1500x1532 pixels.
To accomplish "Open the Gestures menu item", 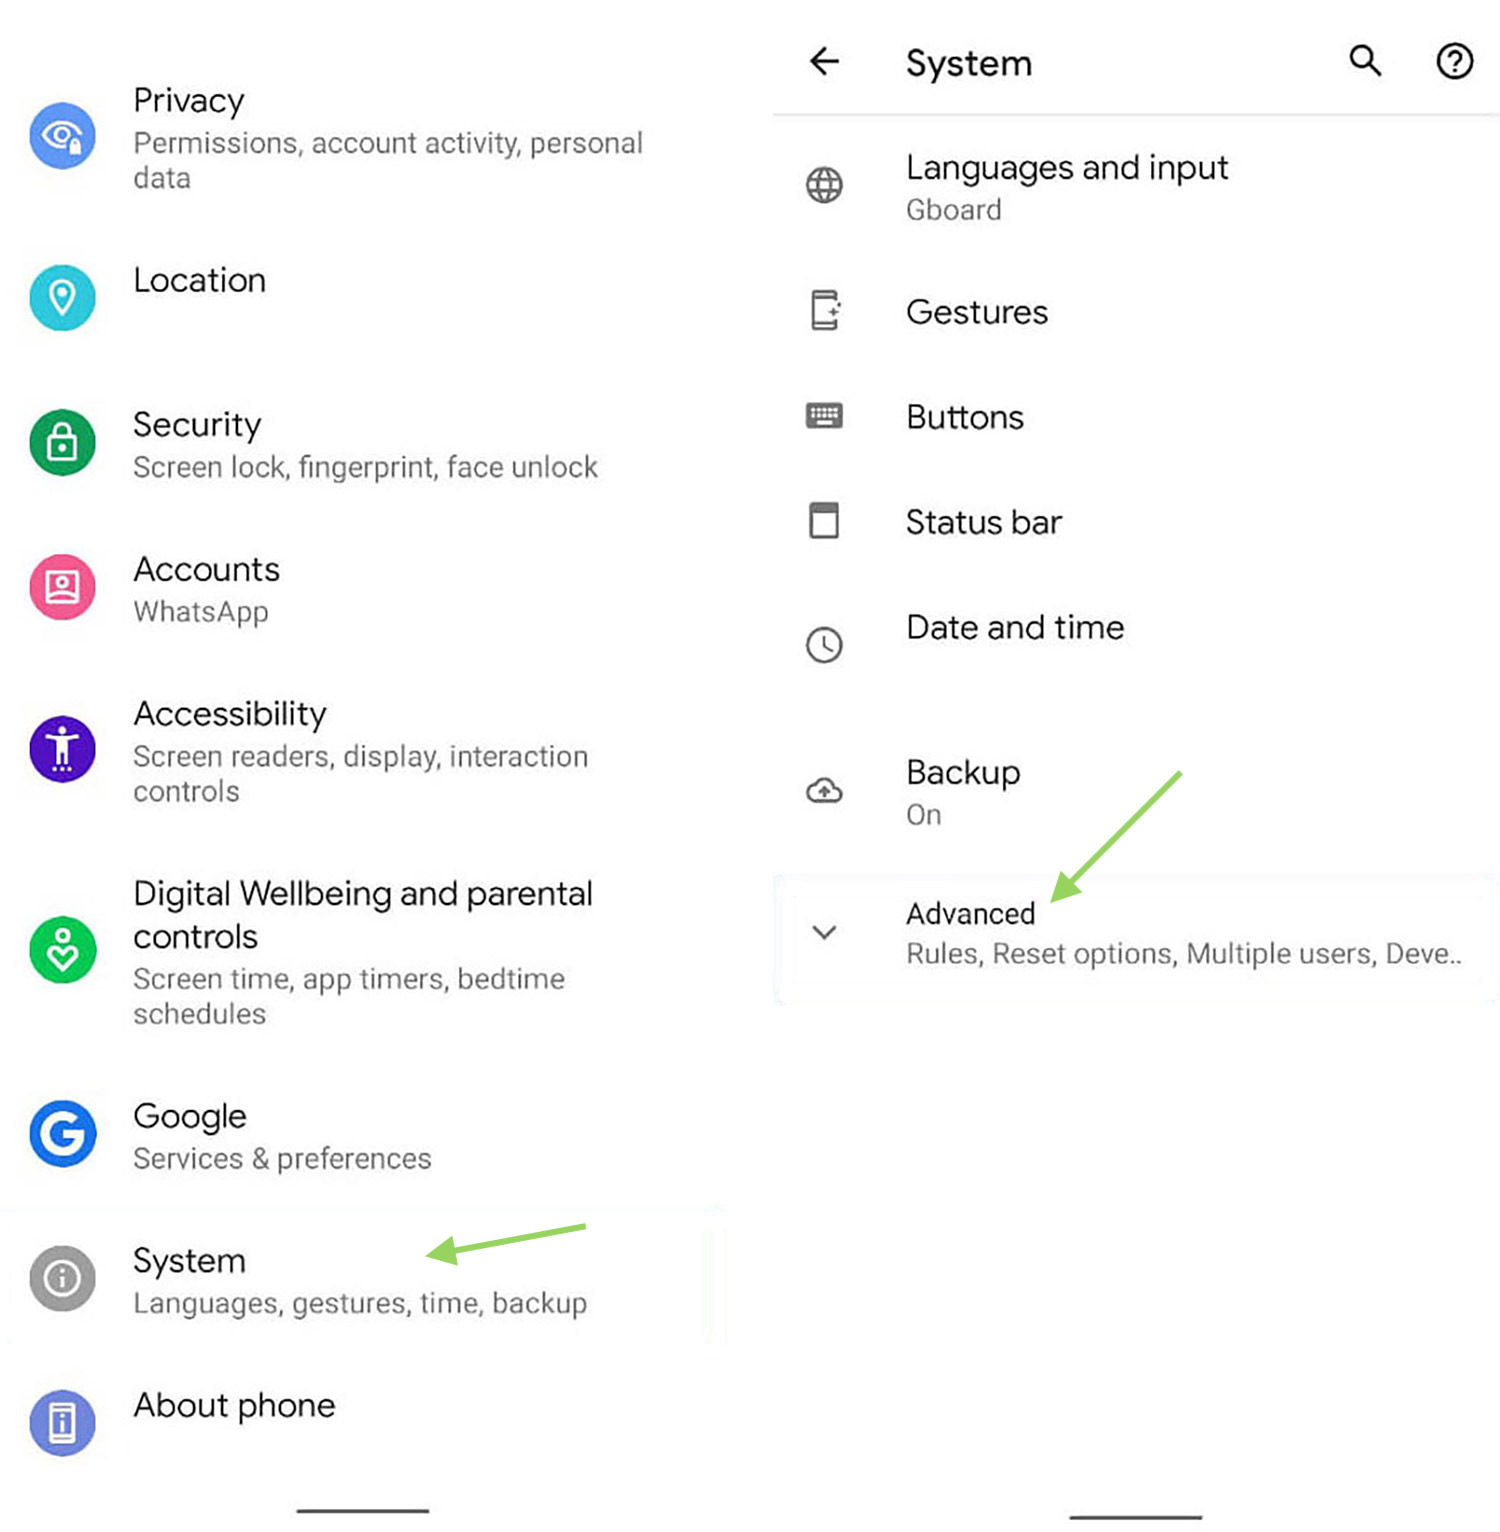I will pos(1136,311).
